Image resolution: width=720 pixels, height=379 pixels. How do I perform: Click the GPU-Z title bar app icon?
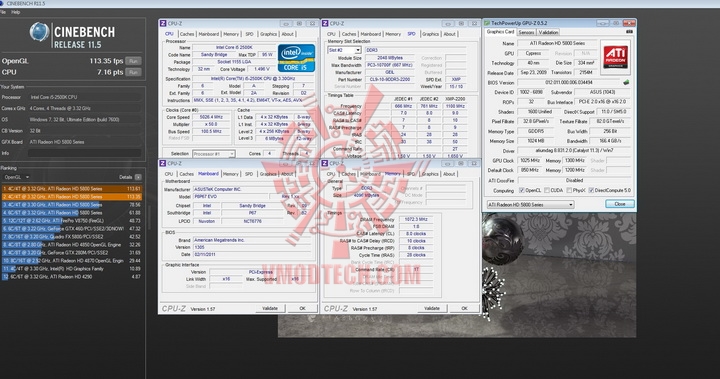tap(487, 23)
